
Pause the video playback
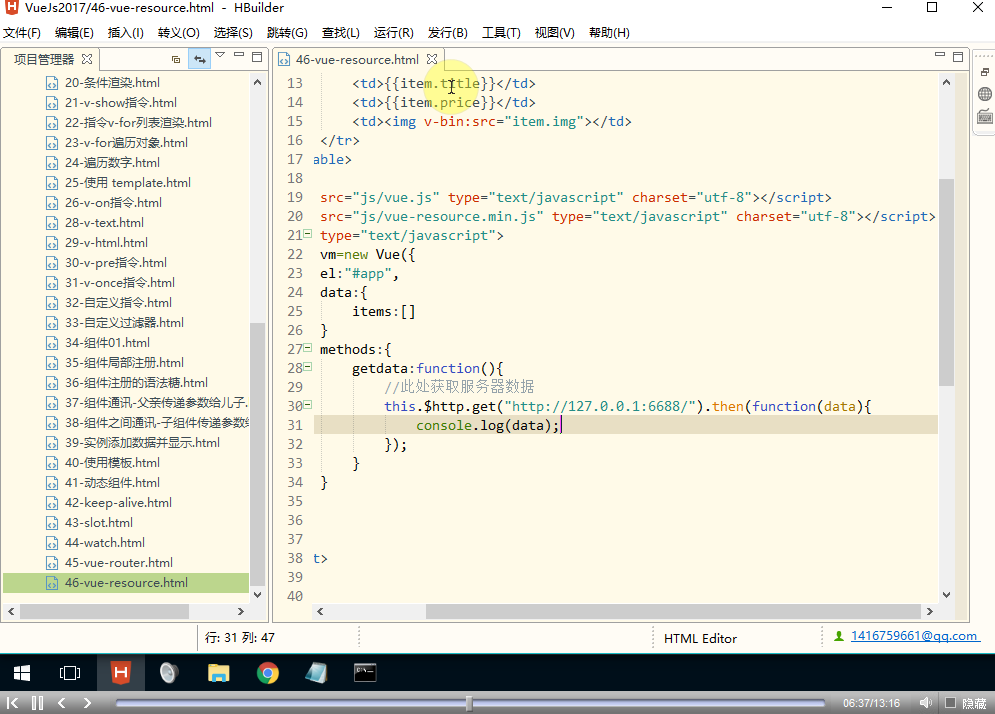click(x=37, y=703)
